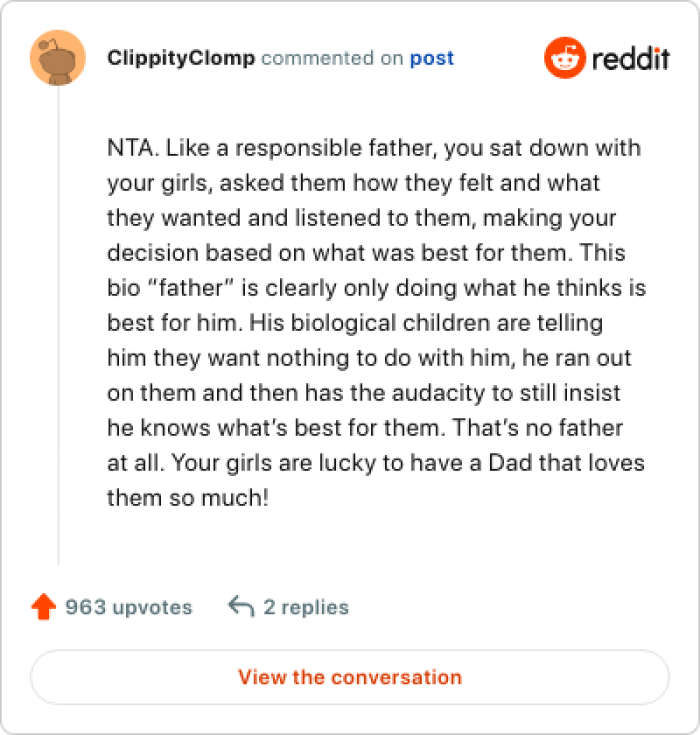The width and height of the screenshot is (700, 735).
Task: Click the last line "them so much!"
Action: 188,498
